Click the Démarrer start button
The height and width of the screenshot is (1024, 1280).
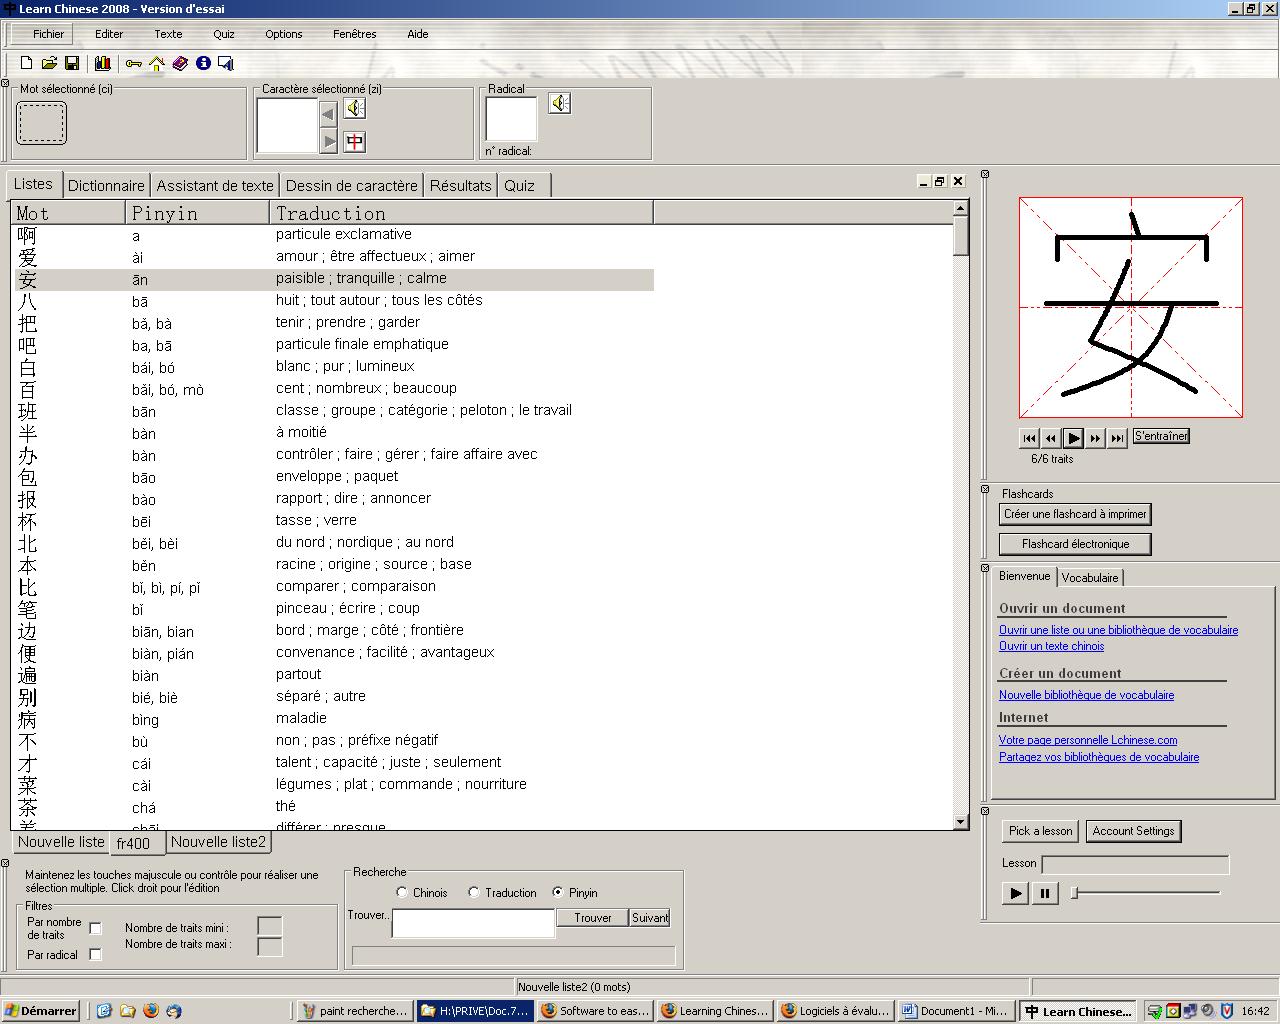(41, 1011)
